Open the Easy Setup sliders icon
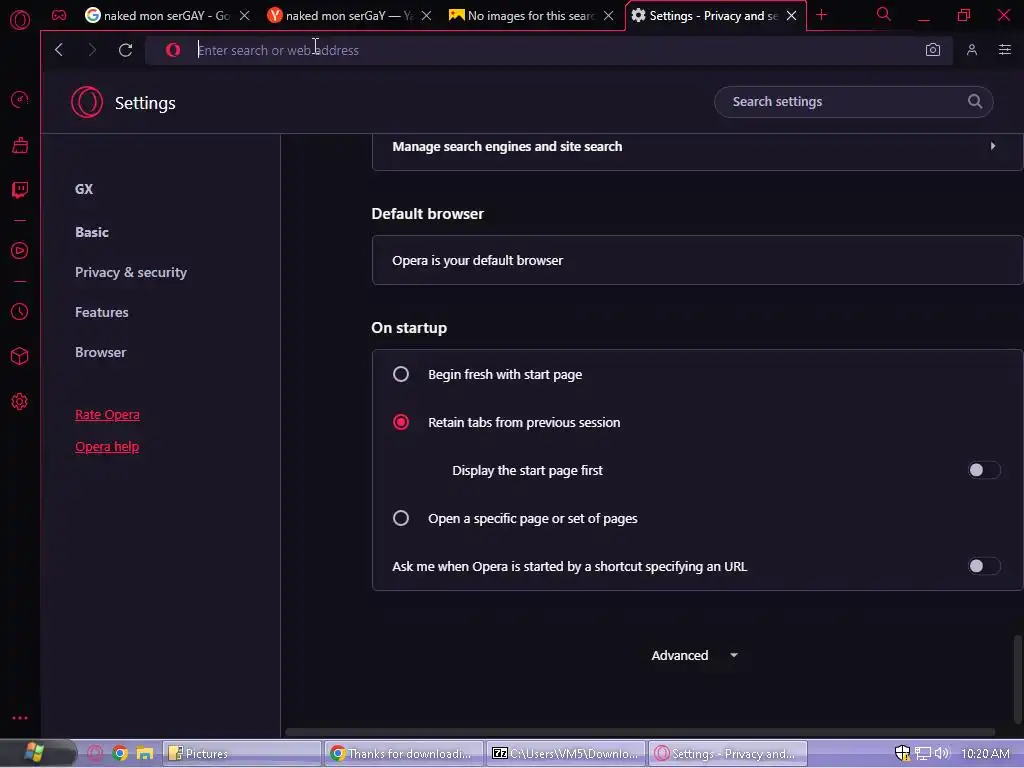The height and width of the screenshot is (768, 1024). (1005, 50)
